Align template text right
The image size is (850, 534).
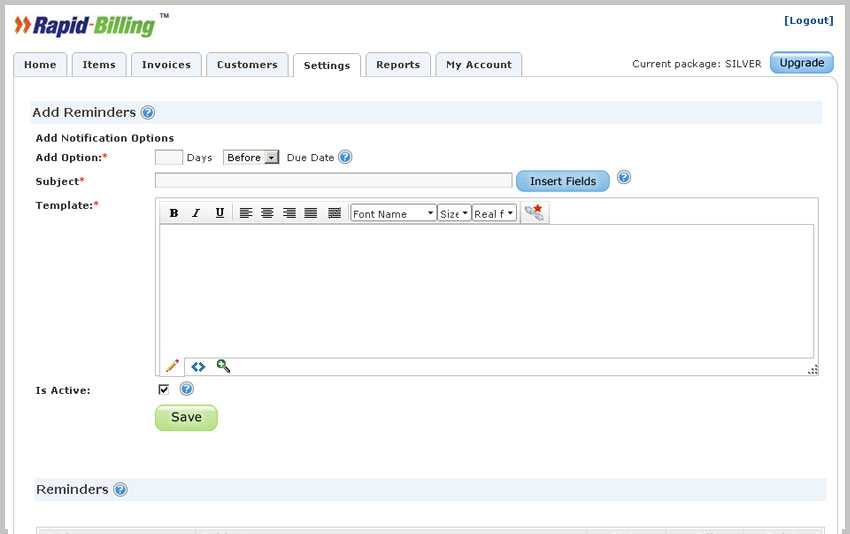[x=289, y=213]
